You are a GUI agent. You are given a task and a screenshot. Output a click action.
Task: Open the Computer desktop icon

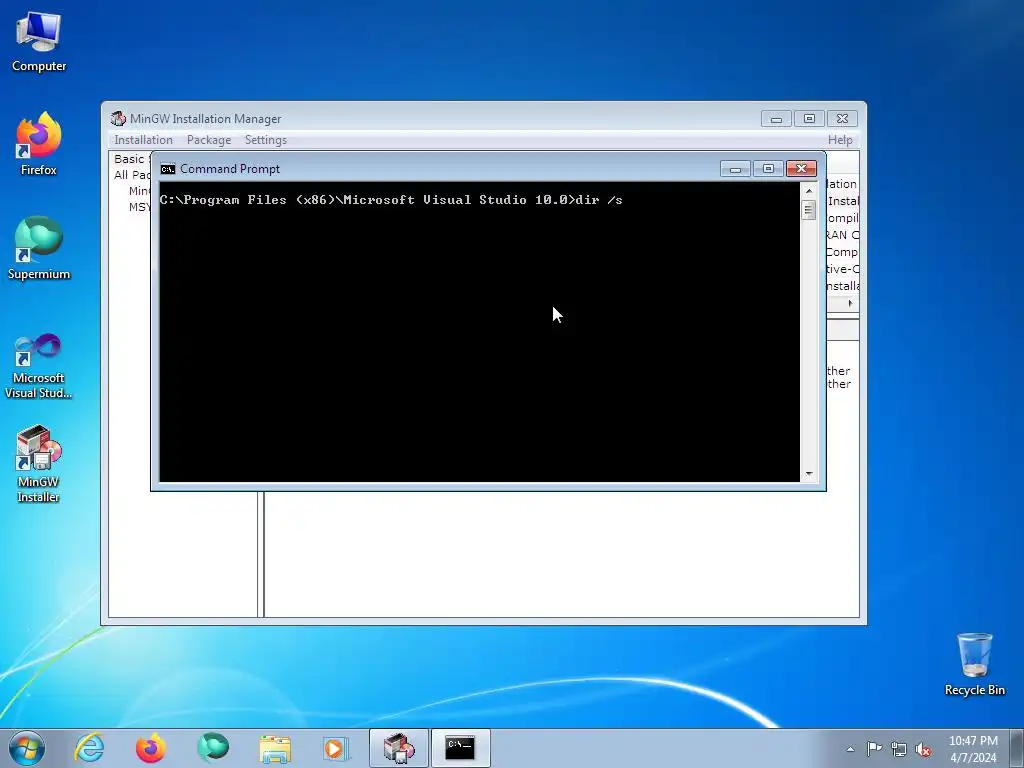pos(39,42)
